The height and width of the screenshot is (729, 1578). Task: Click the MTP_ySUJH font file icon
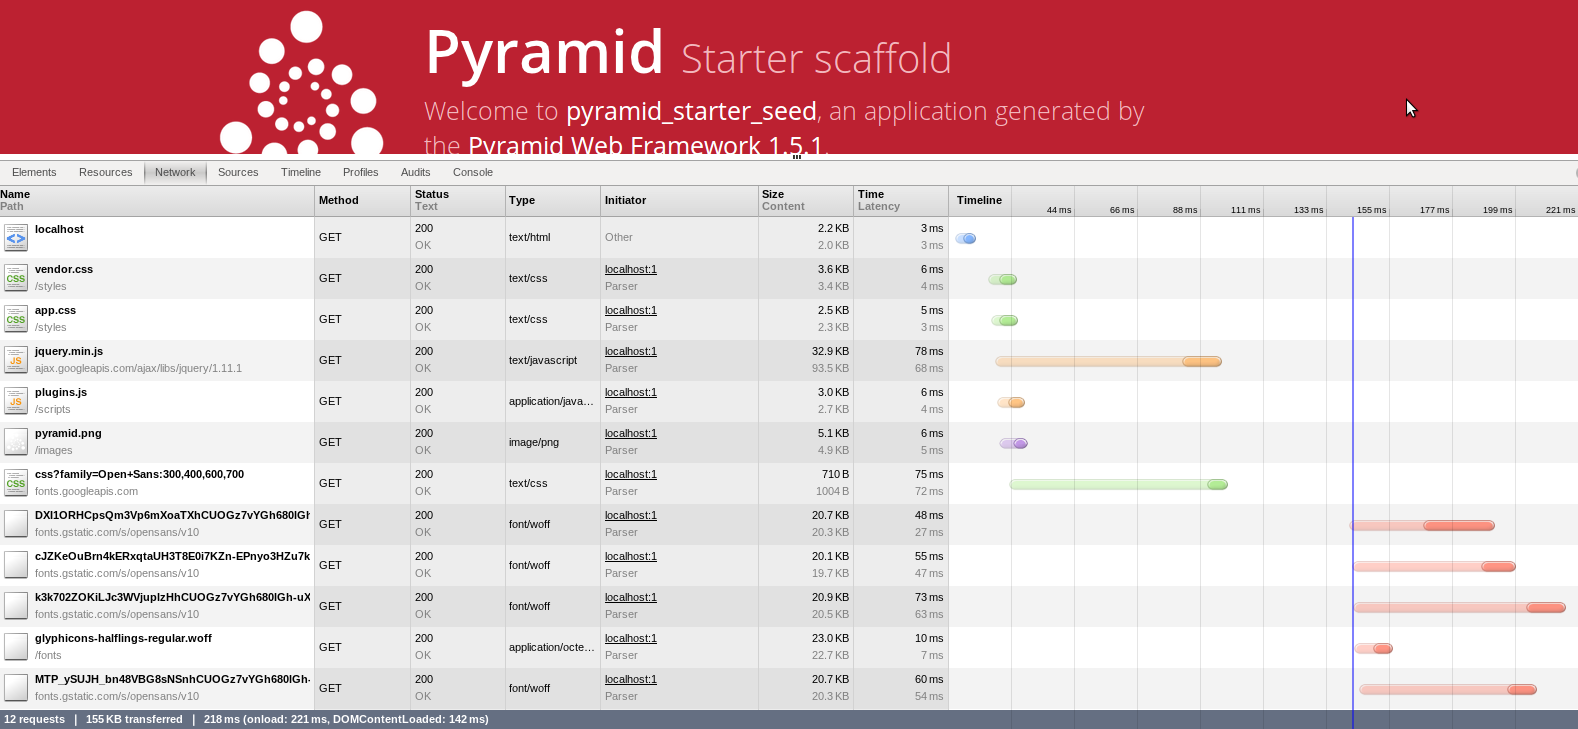point(16,688)
